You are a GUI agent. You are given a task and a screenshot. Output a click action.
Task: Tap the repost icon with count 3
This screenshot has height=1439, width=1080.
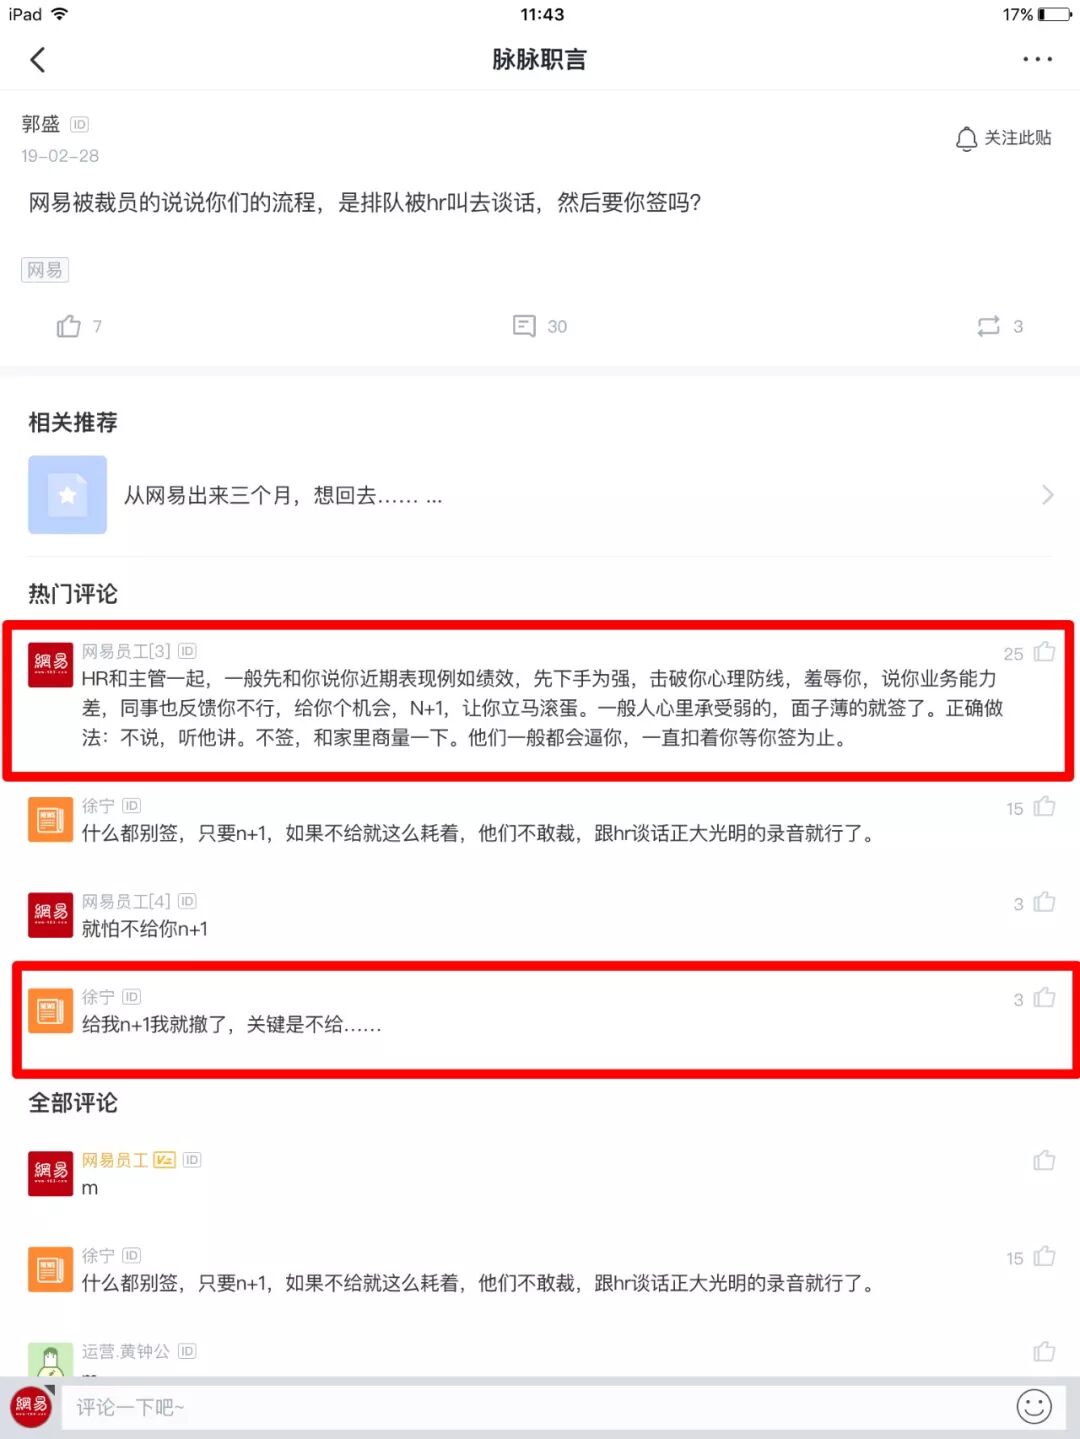pos(988,326)
